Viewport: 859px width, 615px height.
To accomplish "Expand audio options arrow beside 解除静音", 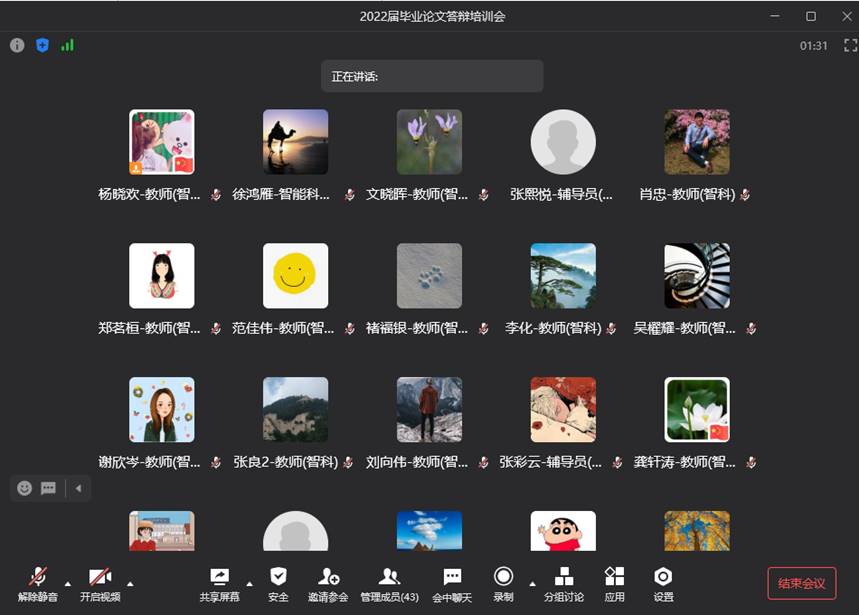I will point(68,582).
